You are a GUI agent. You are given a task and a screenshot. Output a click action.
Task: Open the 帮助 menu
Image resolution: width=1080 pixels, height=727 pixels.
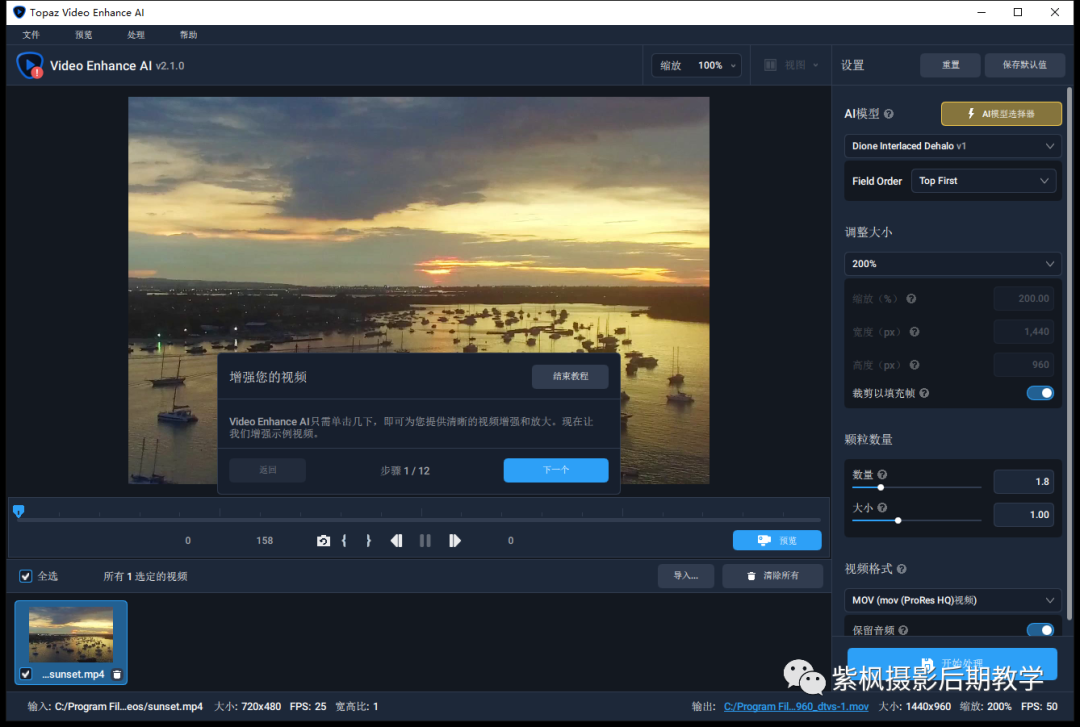point(188,35)
